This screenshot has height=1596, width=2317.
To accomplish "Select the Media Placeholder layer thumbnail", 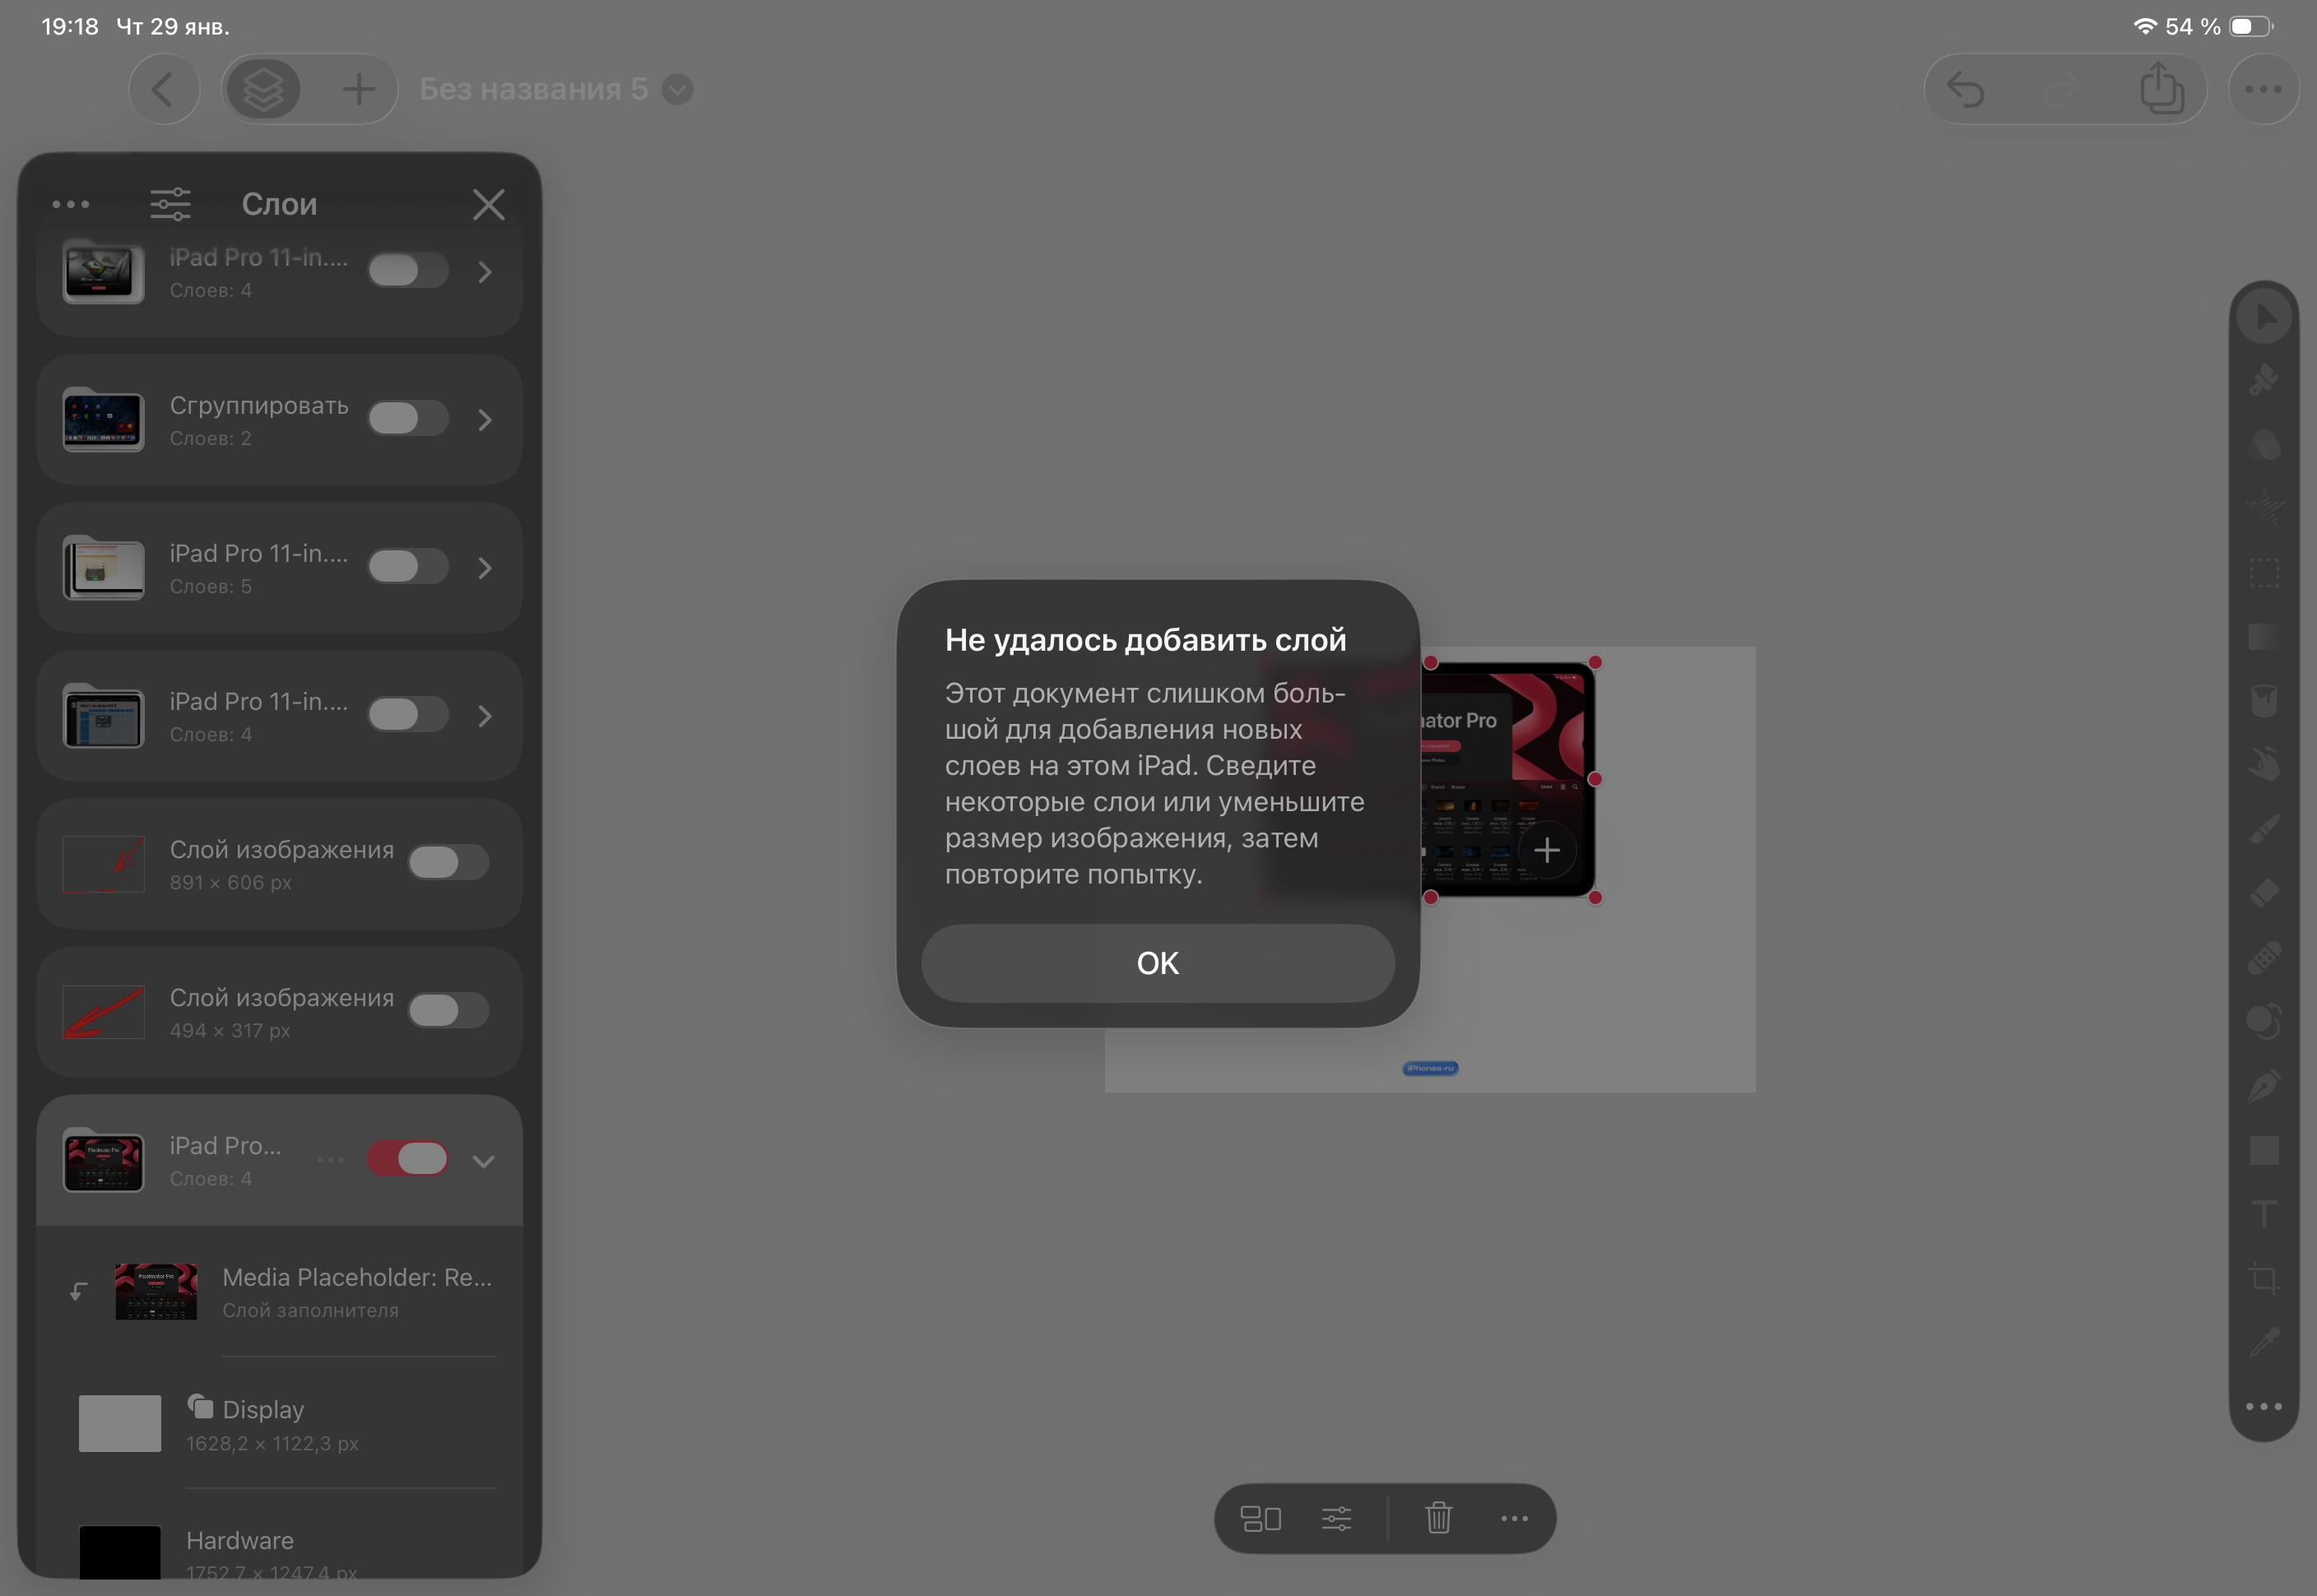I will click(156, 1291).
